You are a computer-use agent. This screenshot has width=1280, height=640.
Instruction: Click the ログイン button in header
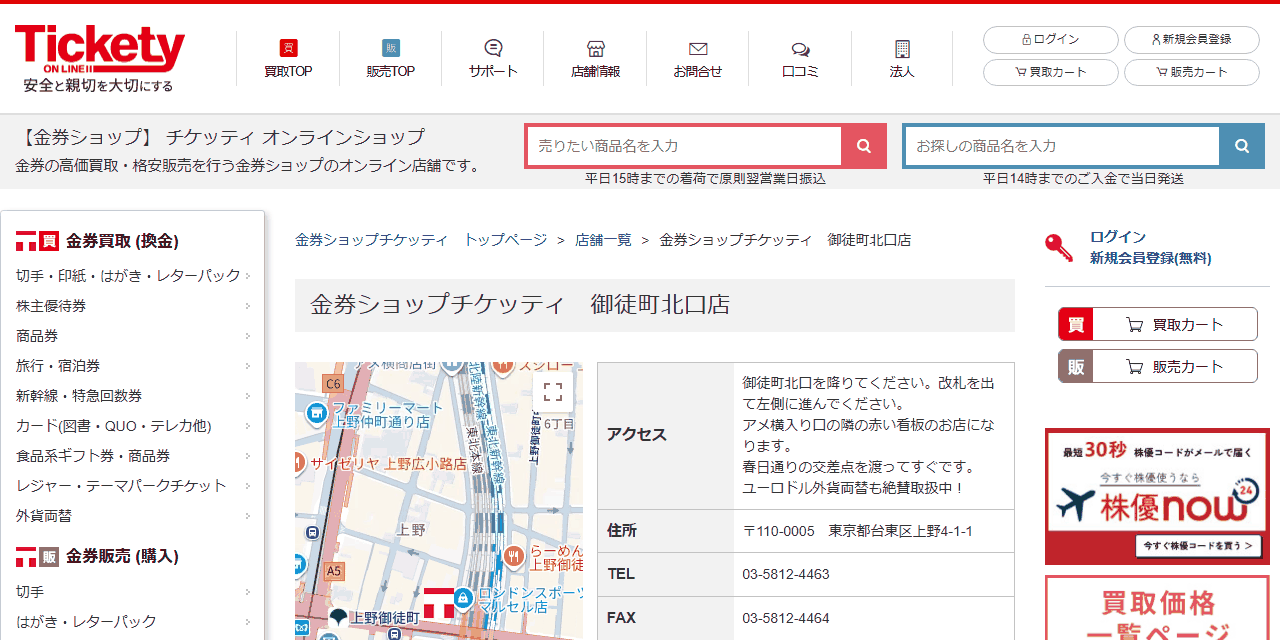pyautogui.click(x=1051, y=40)
